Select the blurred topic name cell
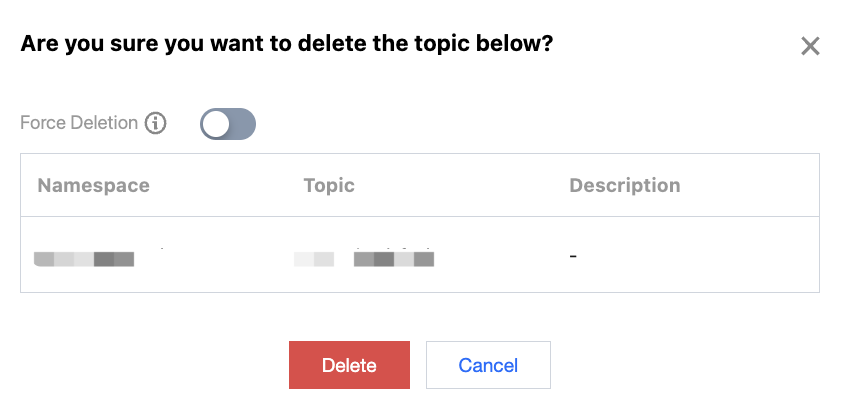Screen dimensions: 856x416 [364, 259]
